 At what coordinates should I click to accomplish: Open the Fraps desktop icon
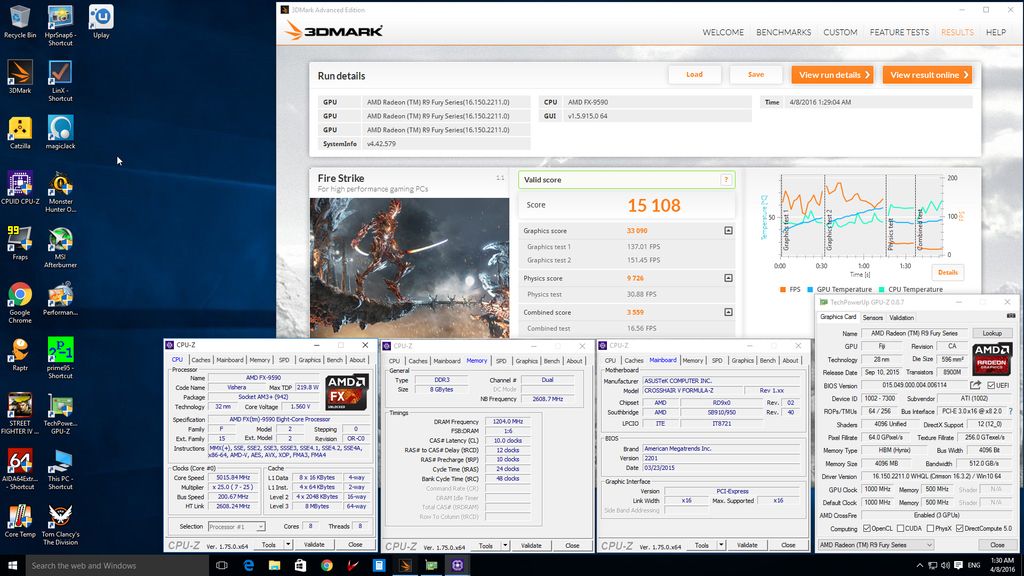click(19, 241)
